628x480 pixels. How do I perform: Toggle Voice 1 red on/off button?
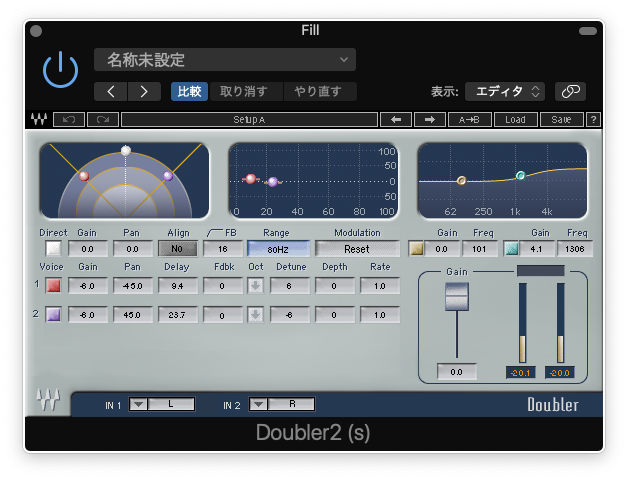point(54,286)
